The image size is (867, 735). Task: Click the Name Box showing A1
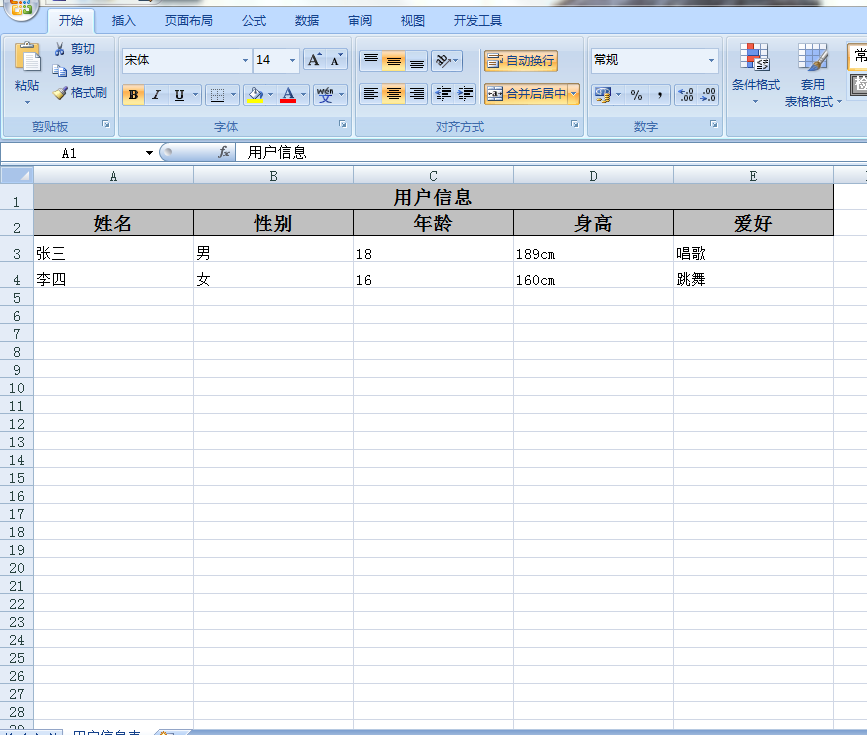71,153
